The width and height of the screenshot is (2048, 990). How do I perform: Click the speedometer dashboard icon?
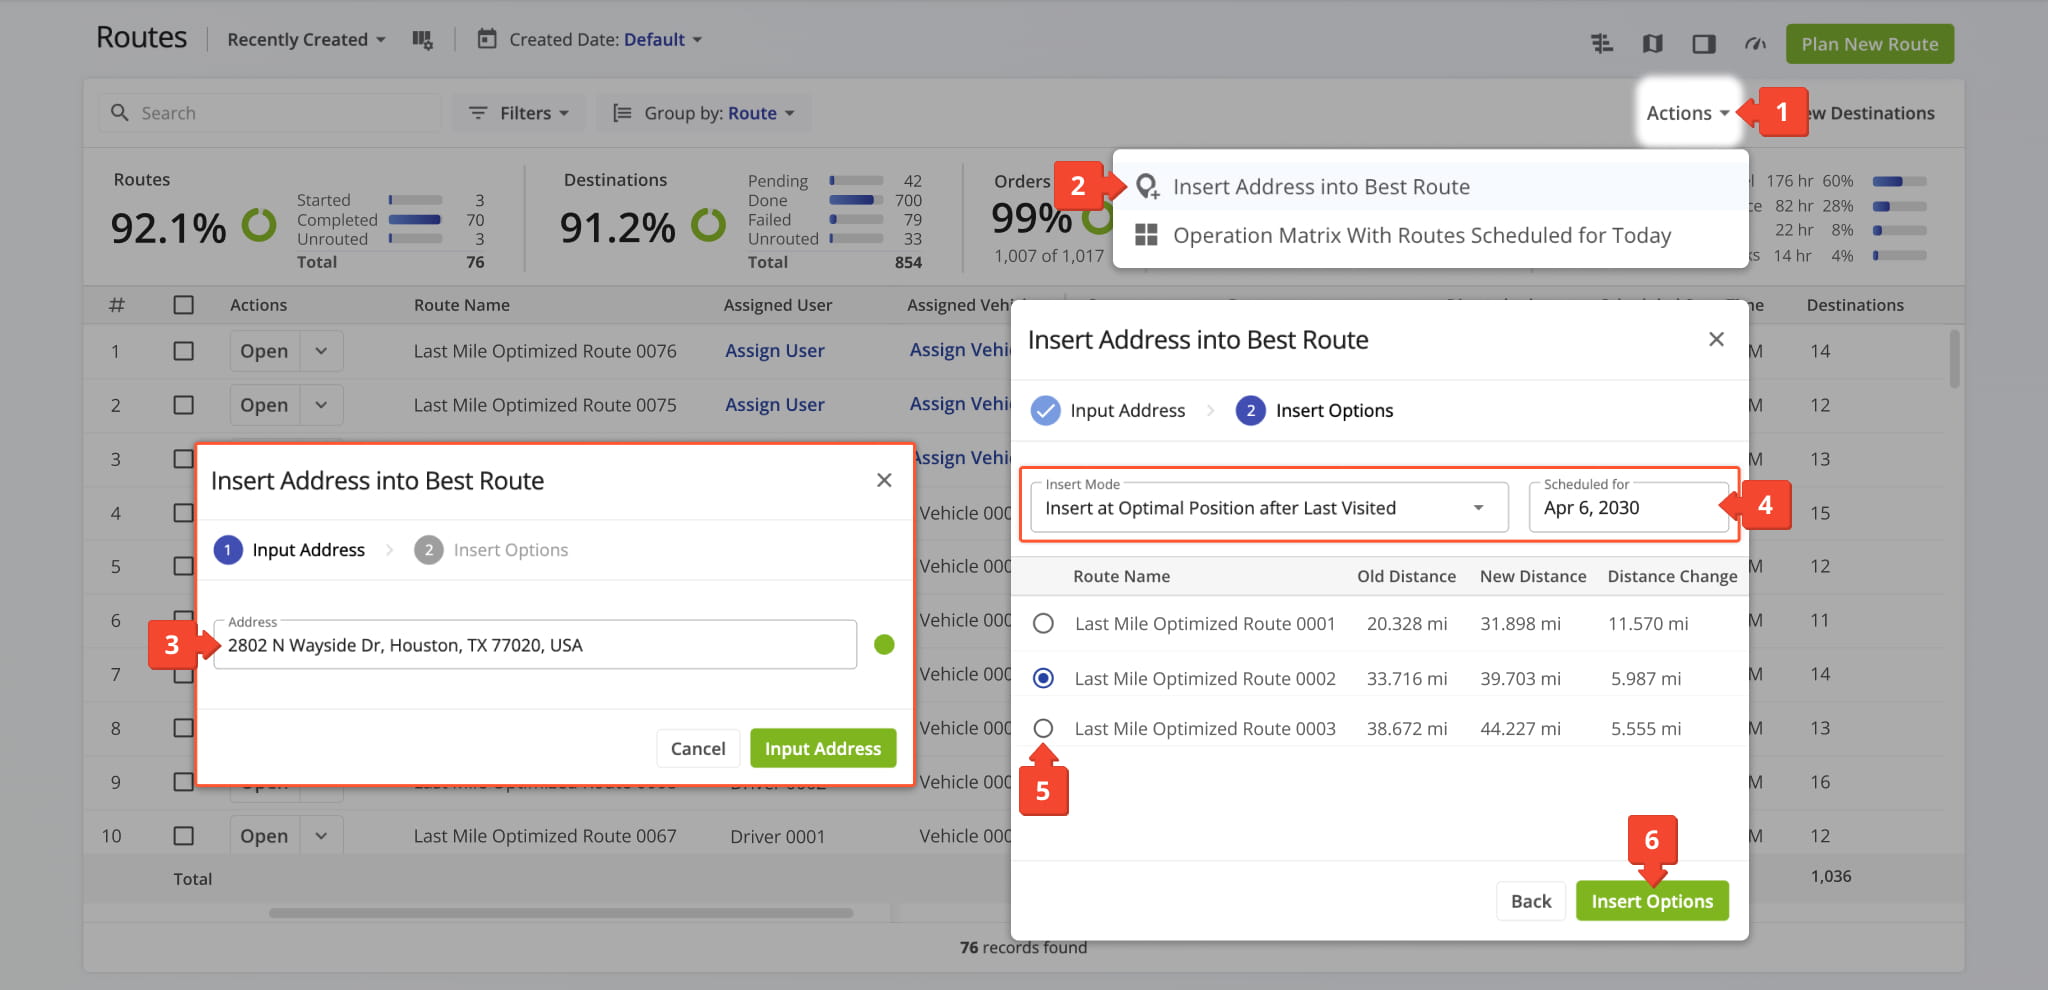(x=1757, y=43)
